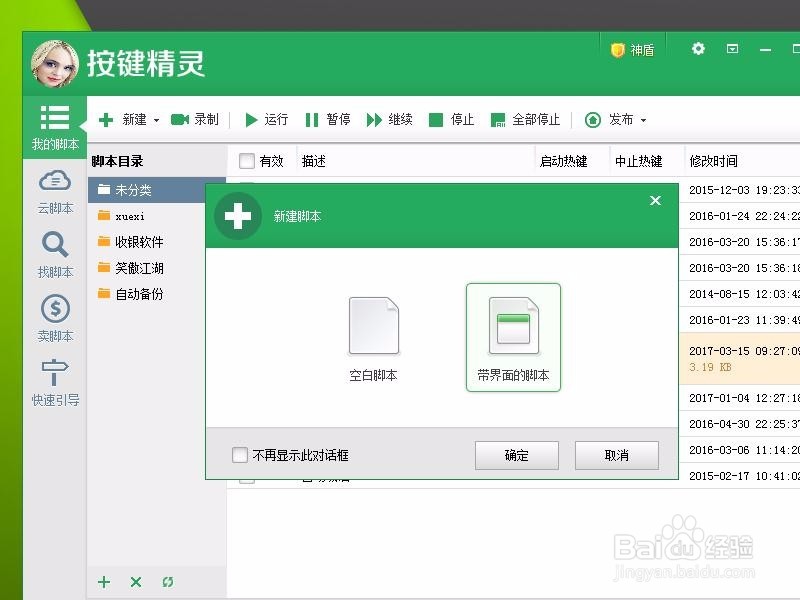This screenshot has width=800, height=600.
Task: Open the 我的脚本 sidebar section
Action: tap(55, 127)
